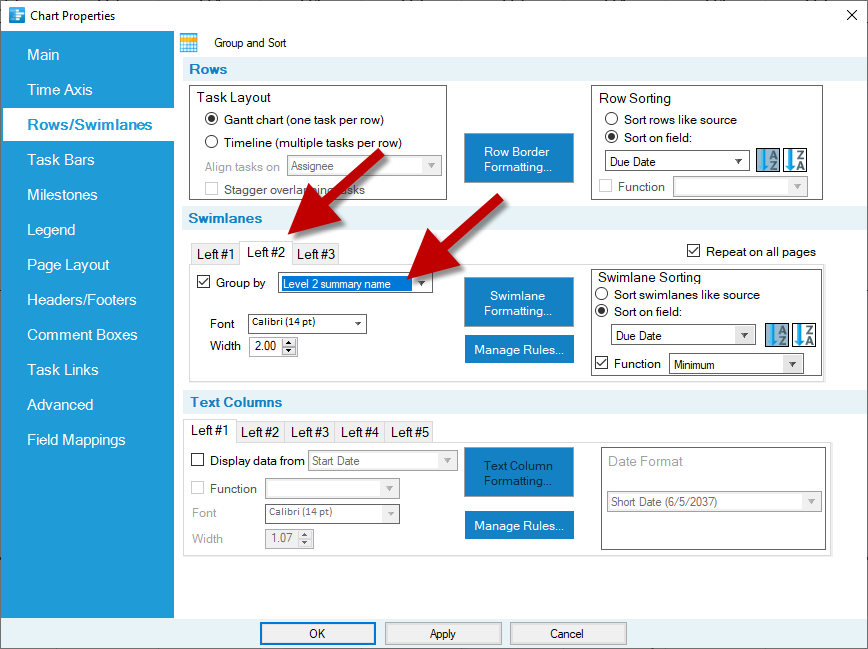Switch to Text Columns Left #5 tab
868x649 pixels.
pyautogui.click(x=410, y=432)
